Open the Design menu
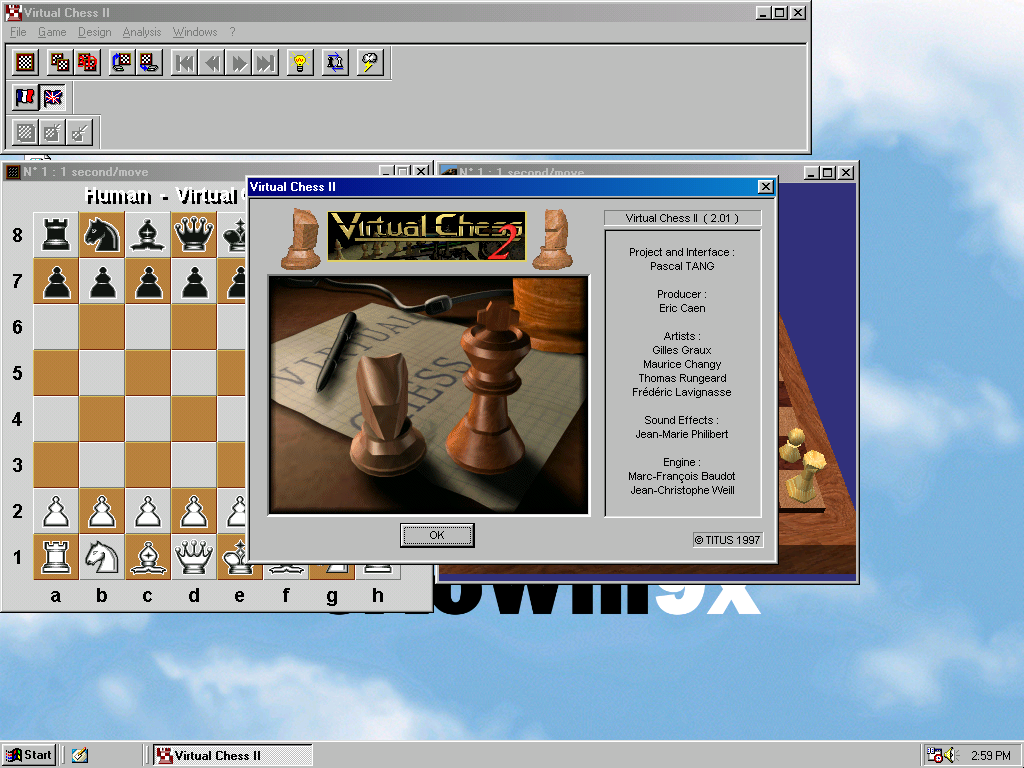This screenshot has height=768, width=1024. point(95,32)
